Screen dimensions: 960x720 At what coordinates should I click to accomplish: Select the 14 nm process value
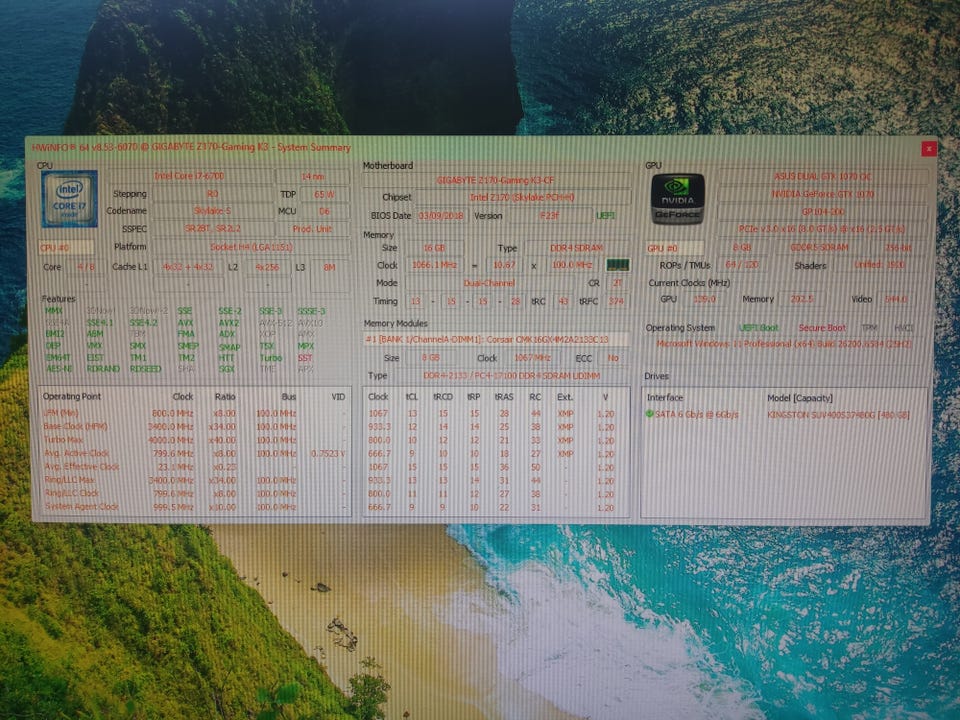point(313,176)
